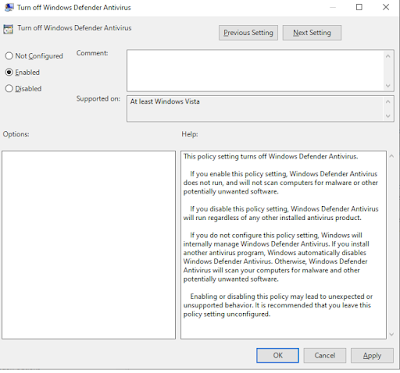
Task: Click the Comment box up arrow
Action: tap(388, 56)
